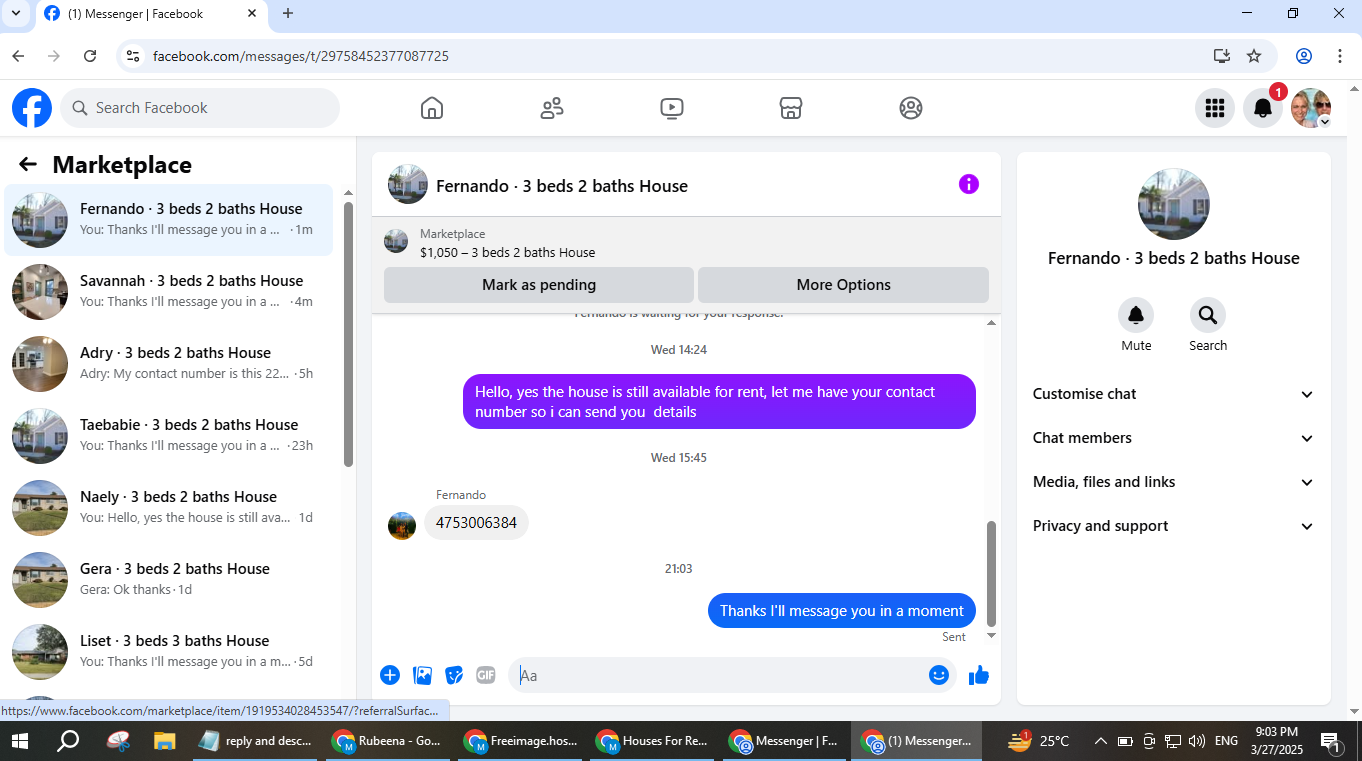This screenshot has height=761, width=1362.
Task: Click the Fernando chat title in header
Action: [562, 186]
